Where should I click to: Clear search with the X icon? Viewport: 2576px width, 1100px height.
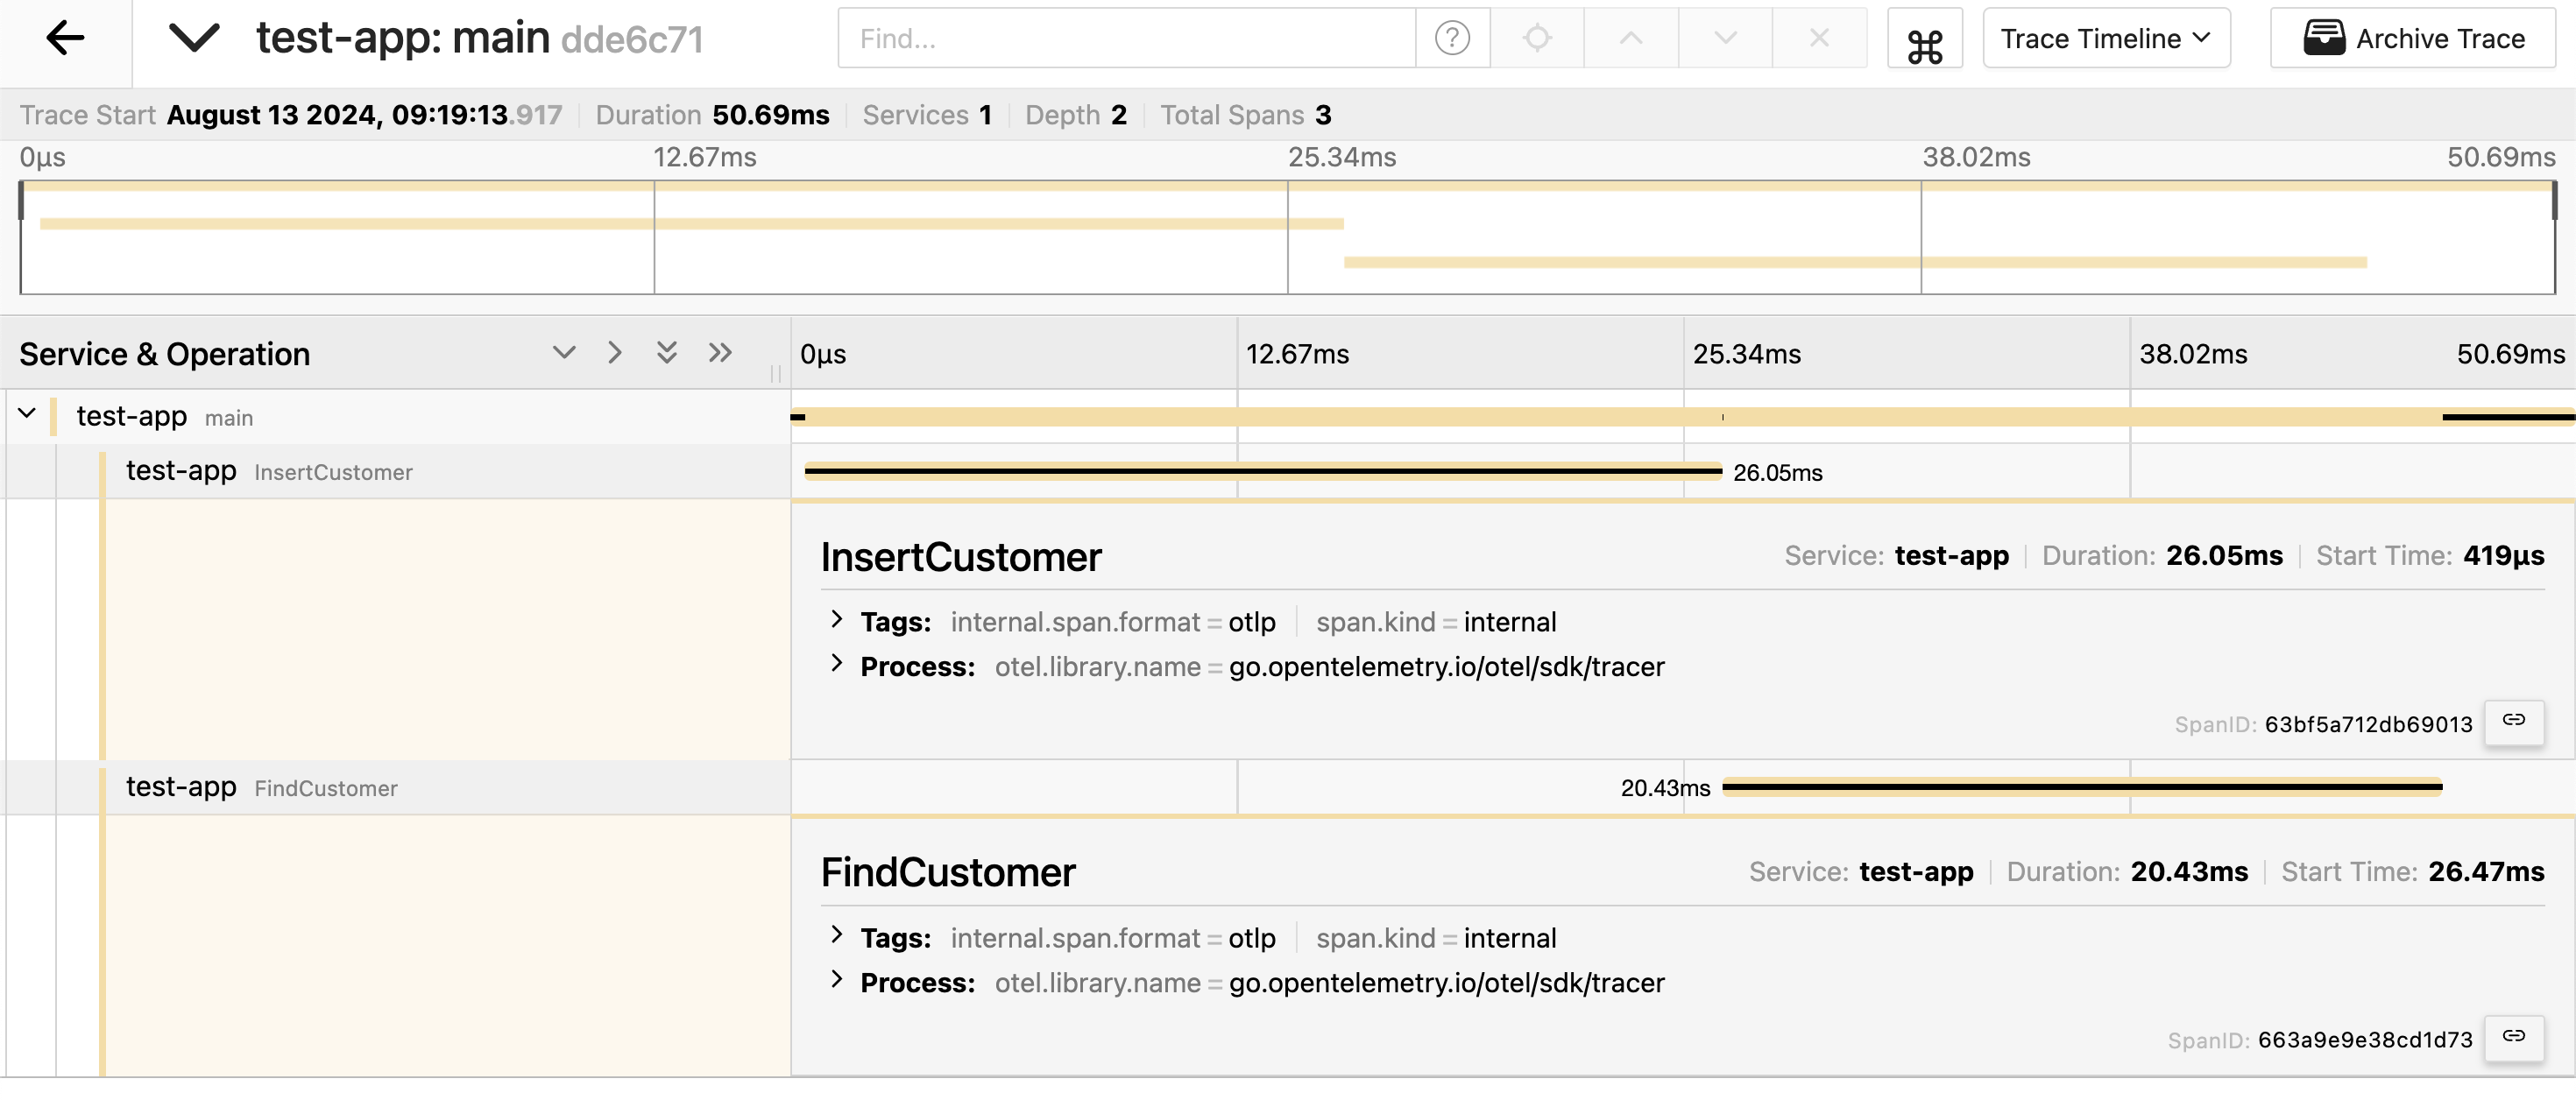[1819, 39]
